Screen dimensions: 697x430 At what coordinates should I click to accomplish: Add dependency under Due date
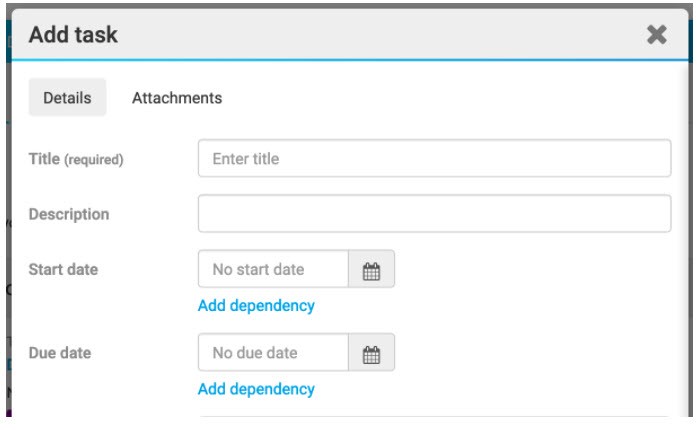coord(256,389)
